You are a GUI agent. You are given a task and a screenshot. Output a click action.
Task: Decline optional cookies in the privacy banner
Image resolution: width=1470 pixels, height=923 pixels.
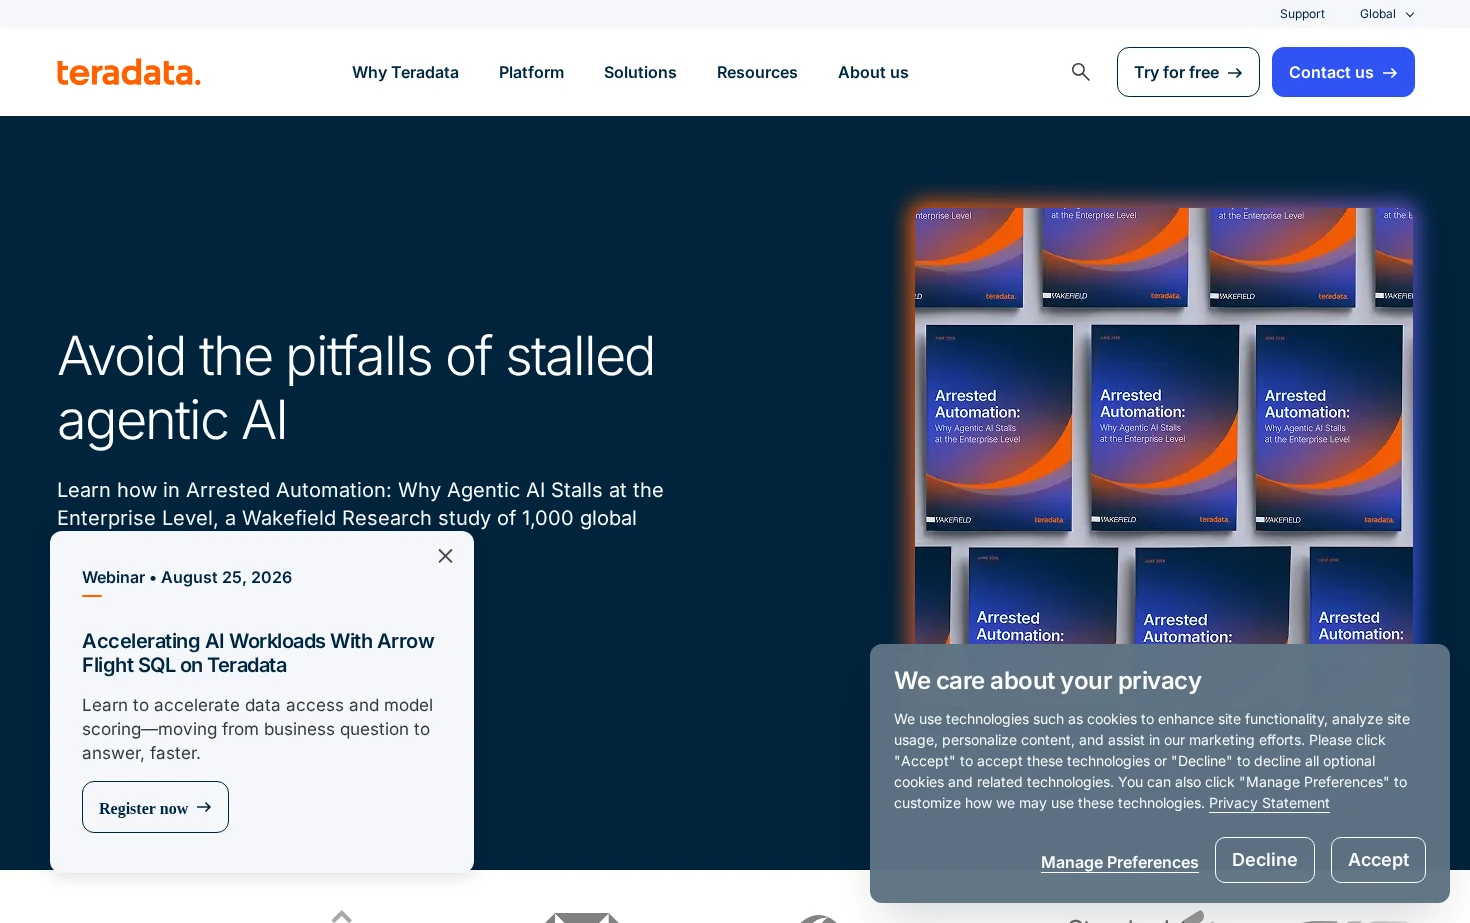[x=1264, y=860]
